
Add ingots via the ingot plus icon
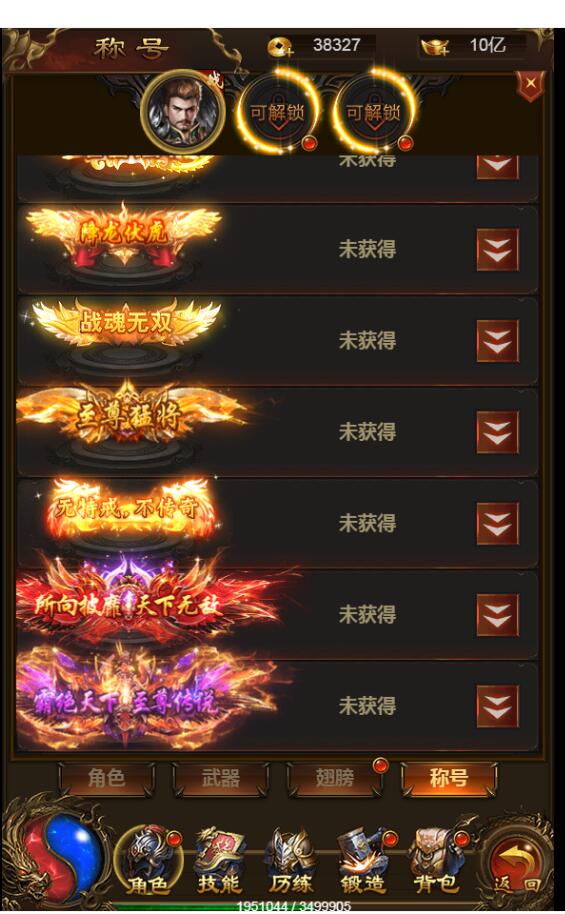tap(435, 46)
